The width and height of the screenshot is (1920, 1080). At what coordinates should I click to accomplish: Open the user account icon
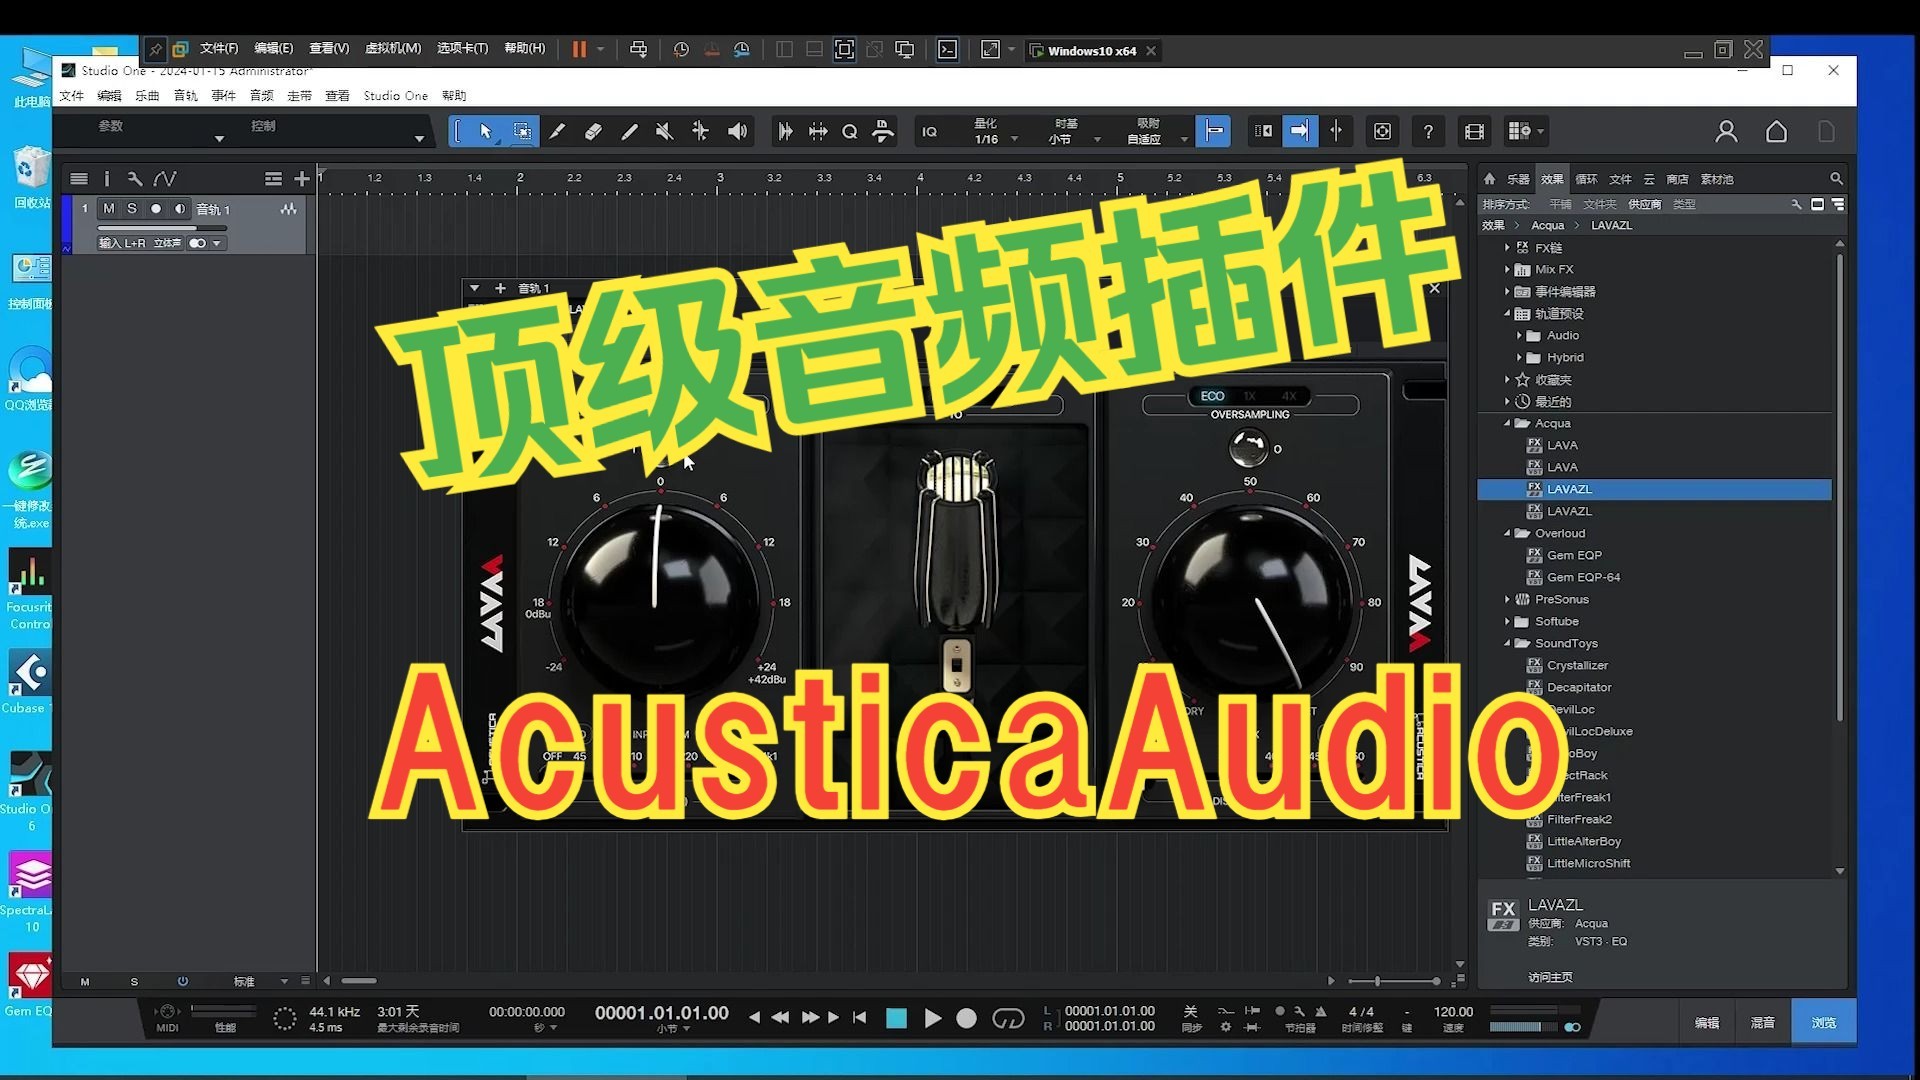[x=1726, y=132]
